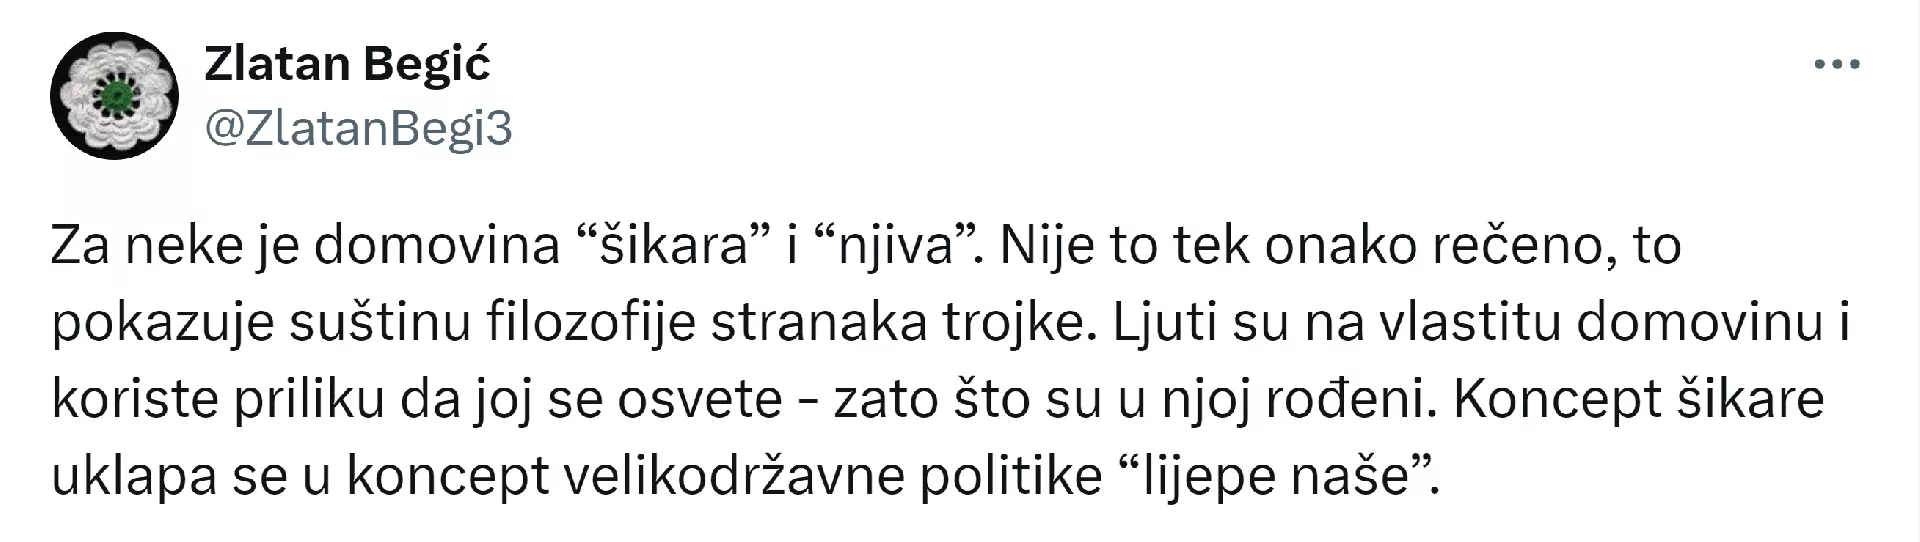Viewport: 1920px width, 542px height.
Task: Click the @ZlatanBegi3 handle
Action: click(x=358, y=129)
